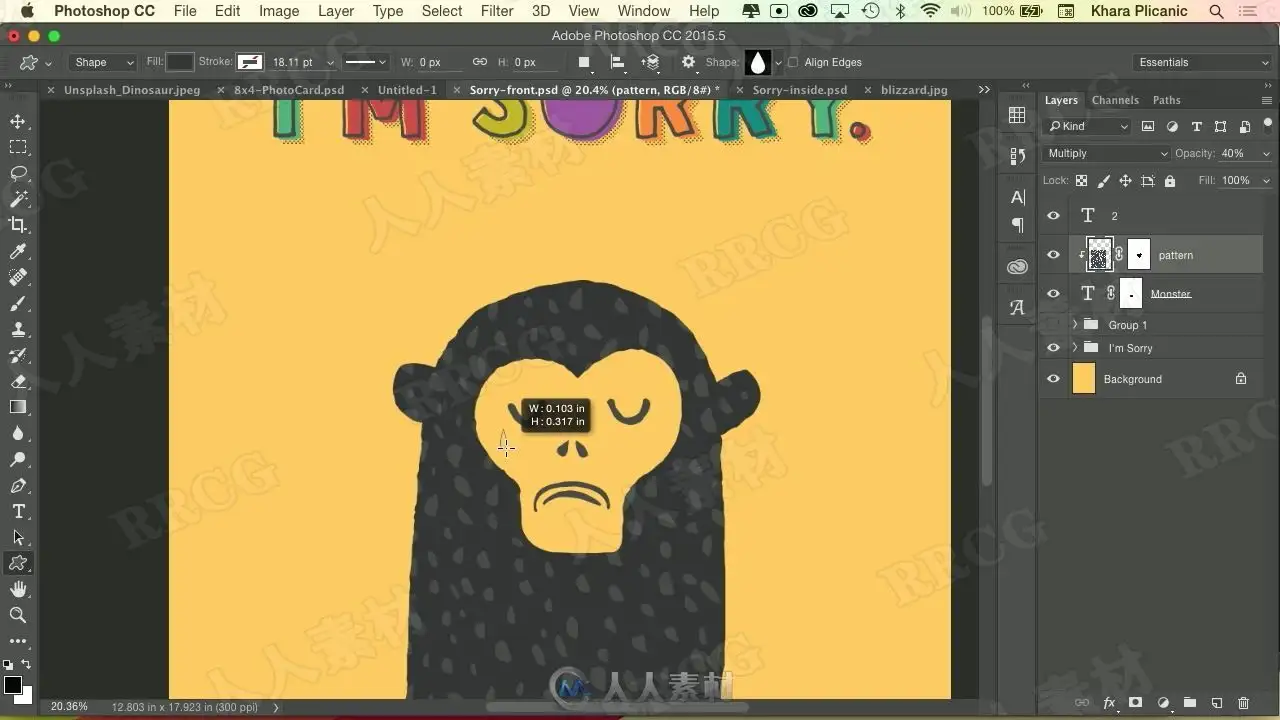Open the Opacity 40% dropdown arrow

pyautogui.click(x=1266, y=154)
